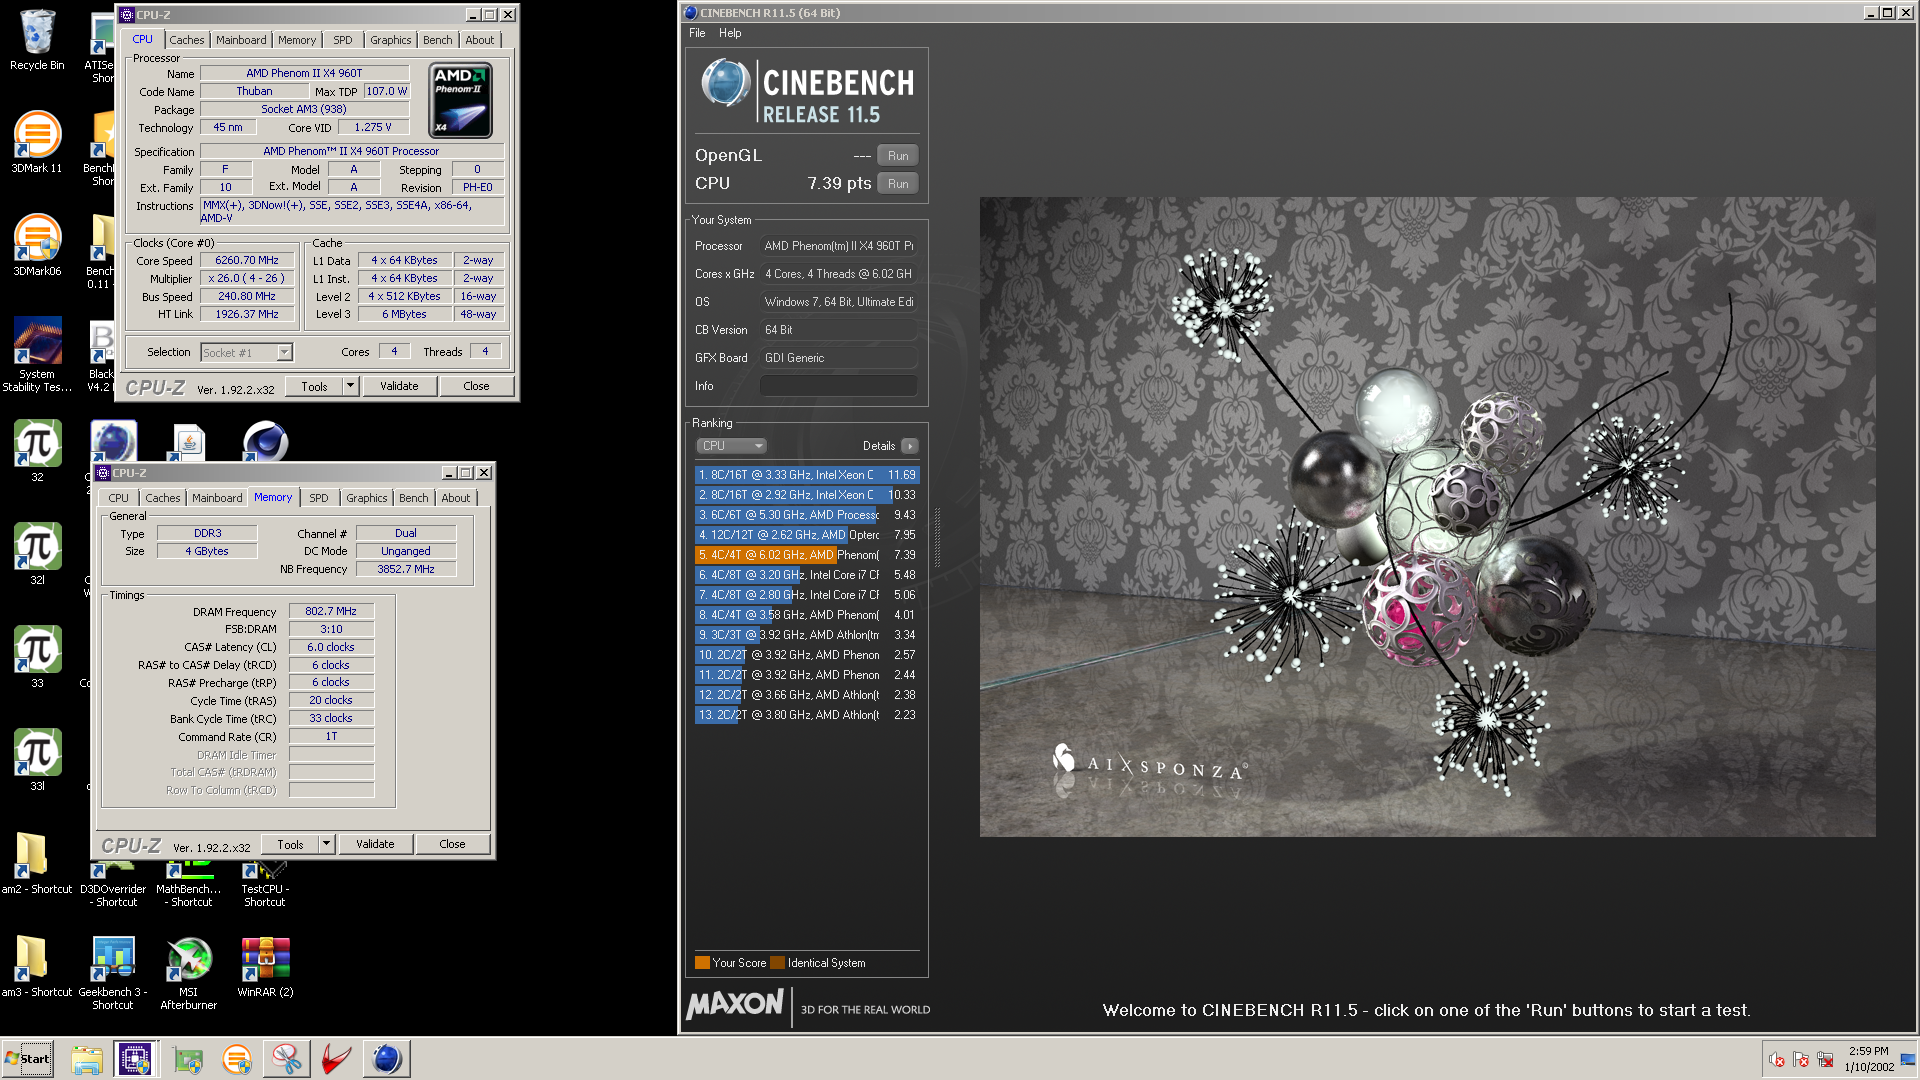Screen dimensions: 1920x1080
Task: Switch to Mainboard tab in upper CPU-Z
Action: (241, 40)
